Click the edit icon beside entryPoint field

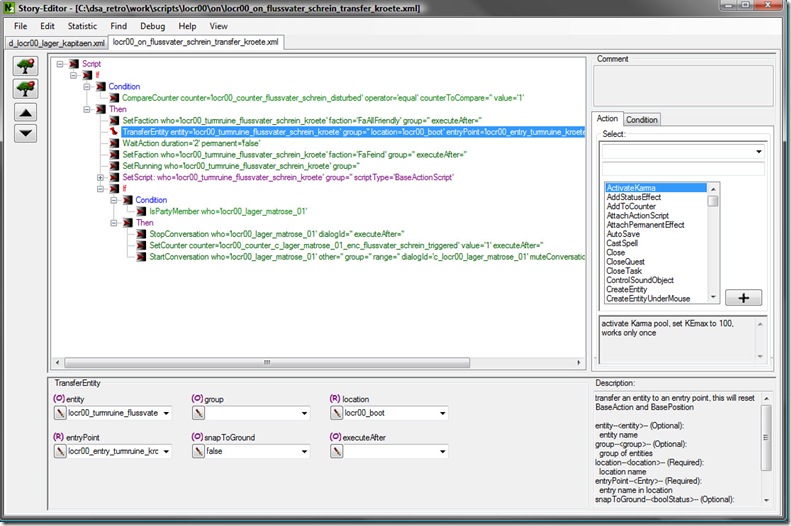[59, 451]
